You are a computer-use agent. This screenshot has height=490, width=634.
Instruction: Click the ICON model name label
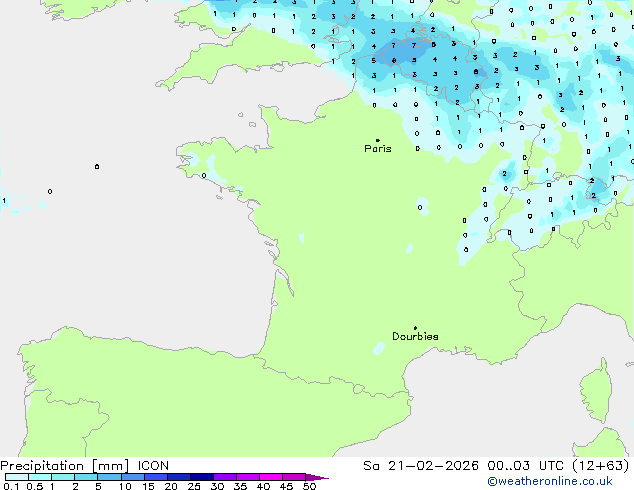coord(153,466)
